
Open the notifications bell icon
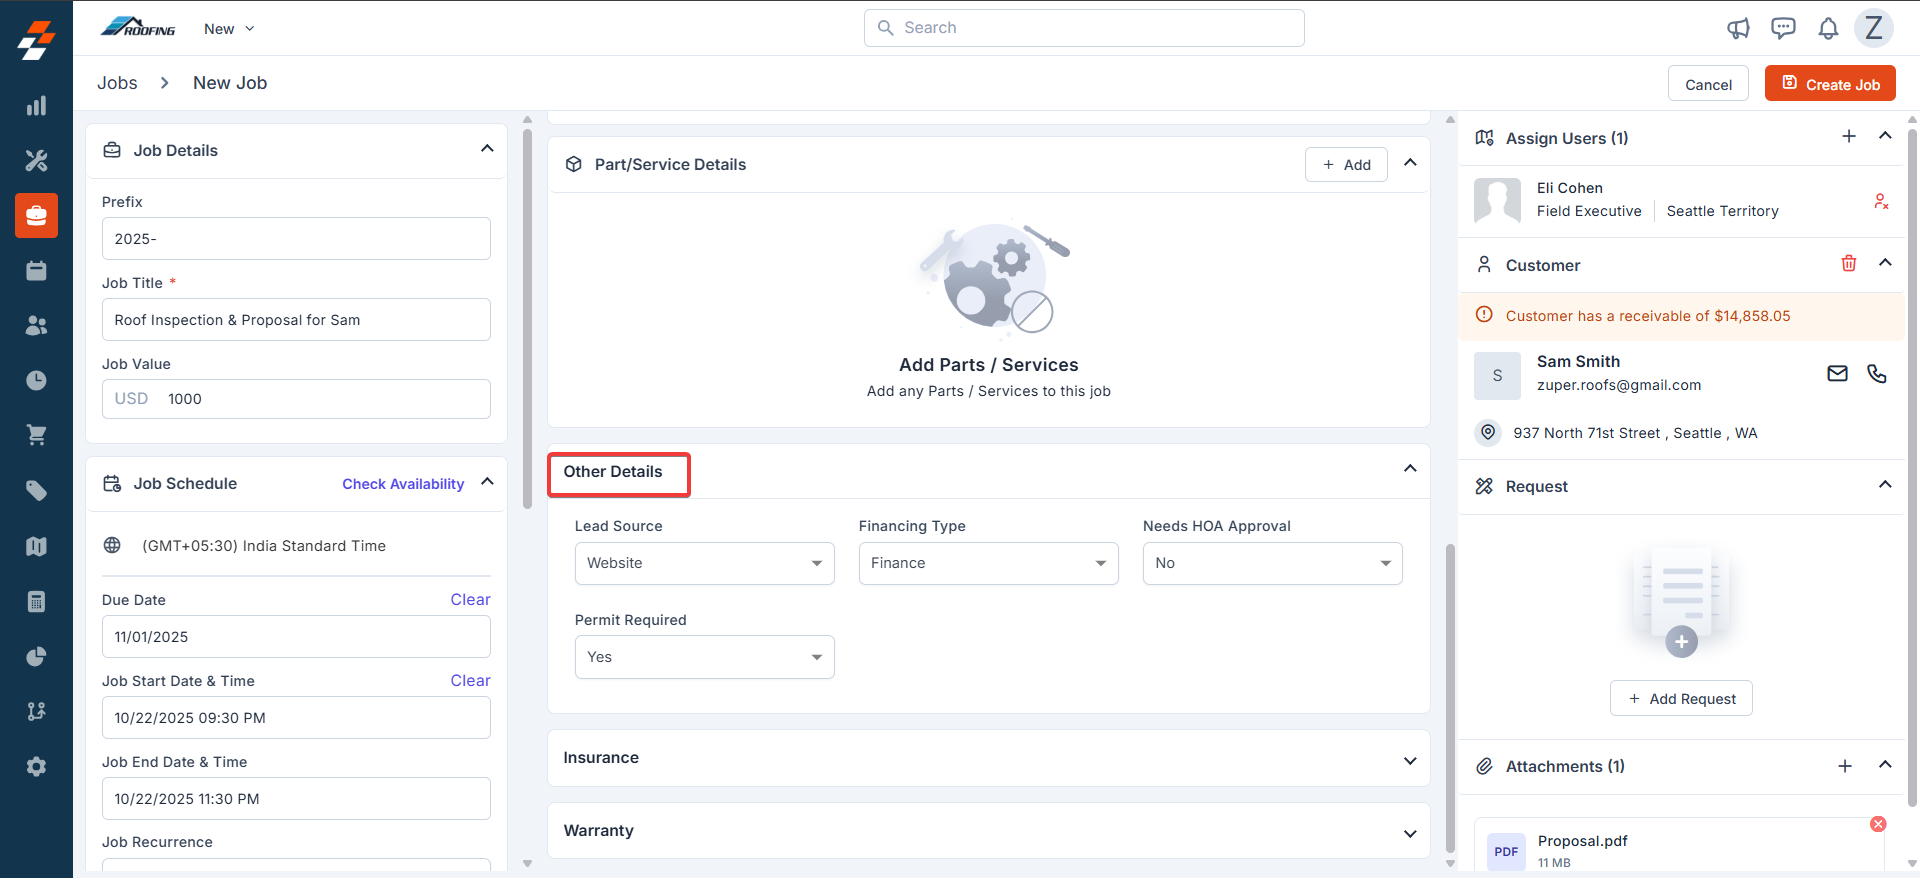point(1828,28)
